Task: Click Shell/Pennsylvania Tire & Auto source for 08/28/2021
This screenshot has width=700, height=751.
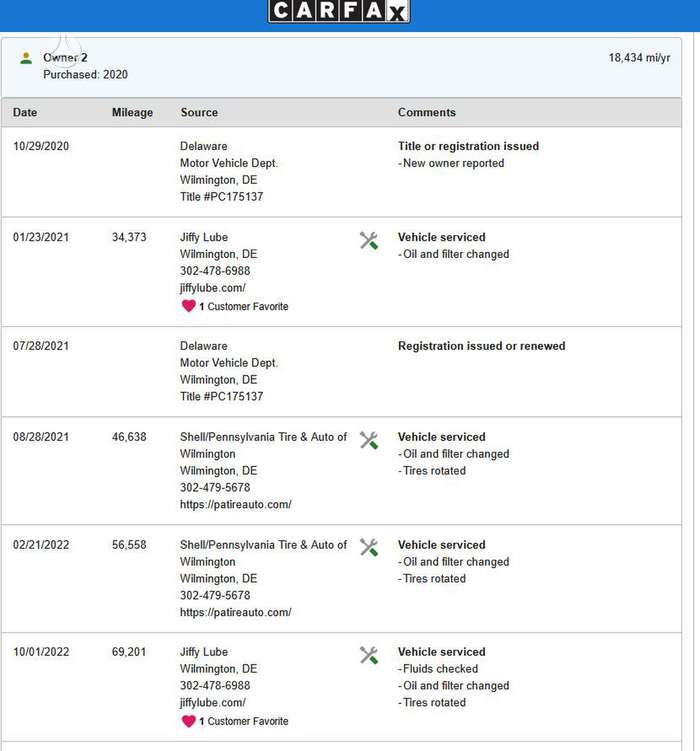Action: pyautogui.click(x=263, y=445)
